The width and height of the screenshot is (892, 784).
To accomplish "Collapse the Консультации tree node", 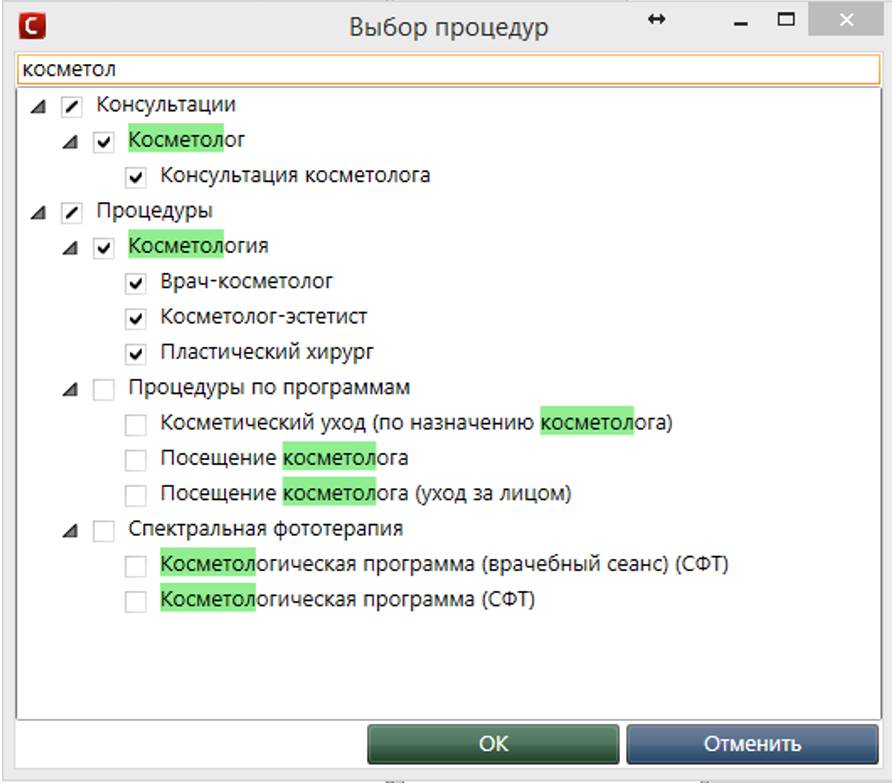I will [x=38, y=106].
